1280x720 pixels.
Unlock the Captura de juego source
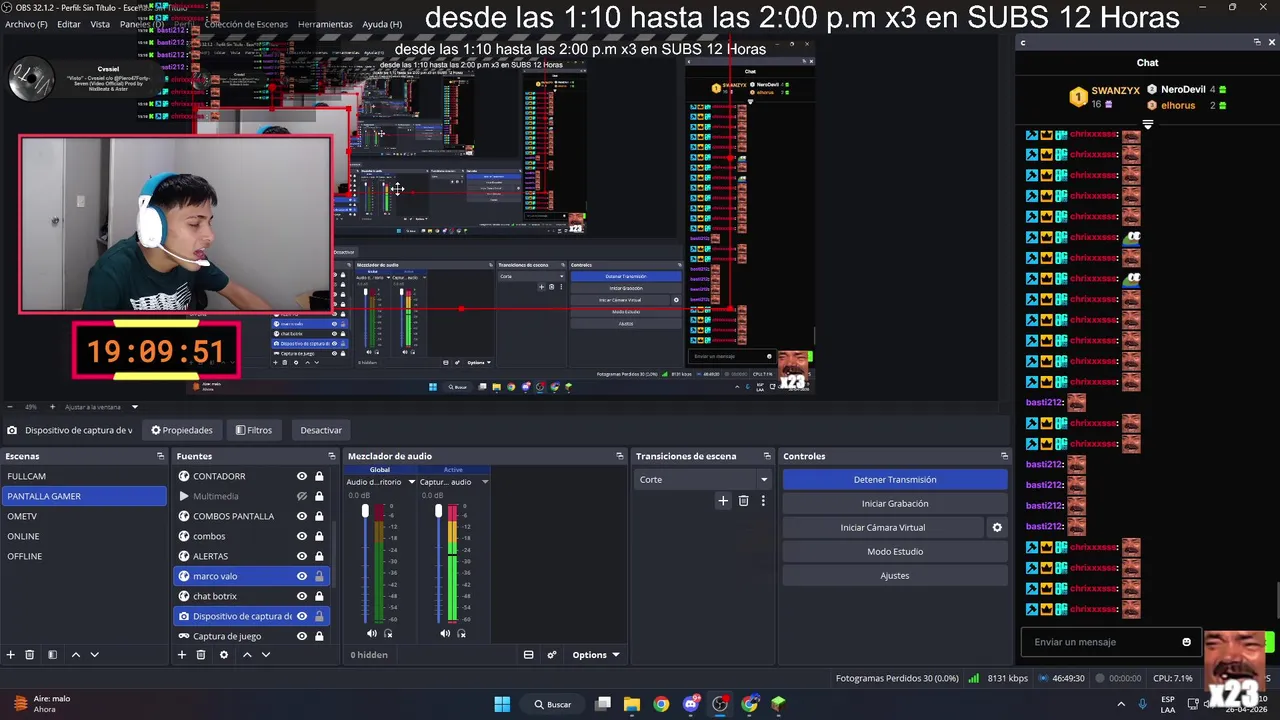pyautogui.click(x=319, y=636)
